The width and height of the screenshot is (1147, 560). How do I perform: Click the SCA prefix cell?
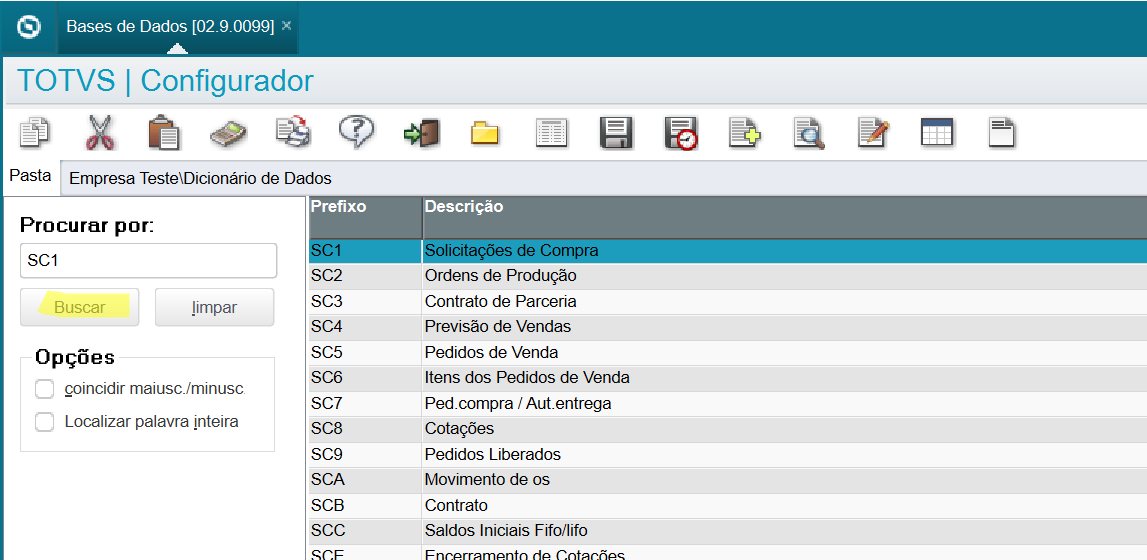coord(365,480)
